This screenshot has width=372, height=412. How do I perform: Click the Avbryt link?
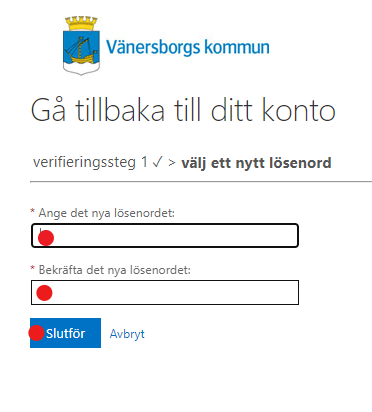pos(127,334)
